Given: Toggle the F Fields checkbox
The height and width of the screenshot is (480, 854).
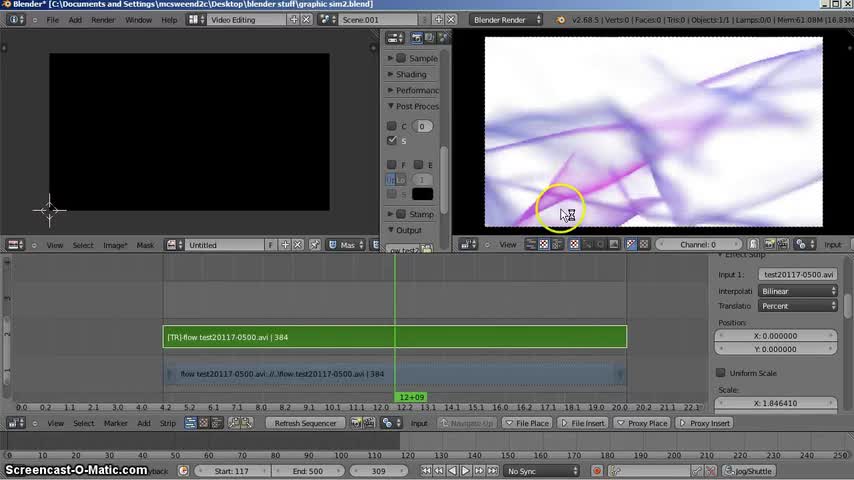Looking at the screenshot, I should pyautogui.click(x=392, y=165).
